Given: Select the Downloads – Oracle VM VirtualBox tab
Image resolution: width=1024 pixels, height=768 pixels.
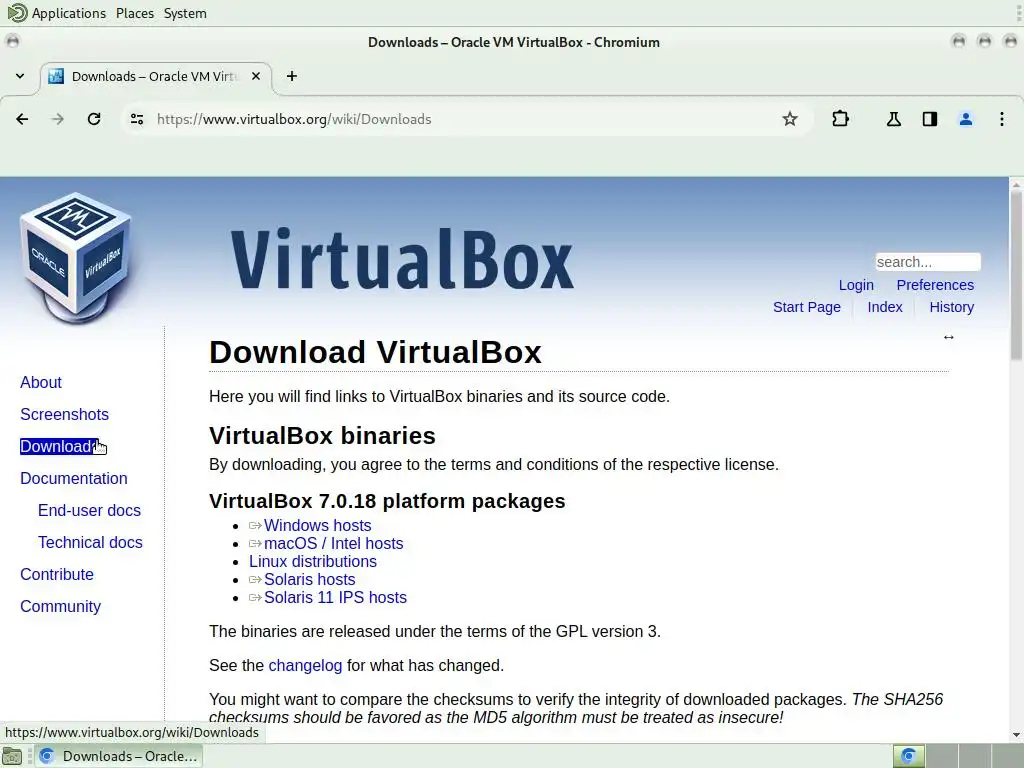Looking at the screenshot, I should pos(156,76).
